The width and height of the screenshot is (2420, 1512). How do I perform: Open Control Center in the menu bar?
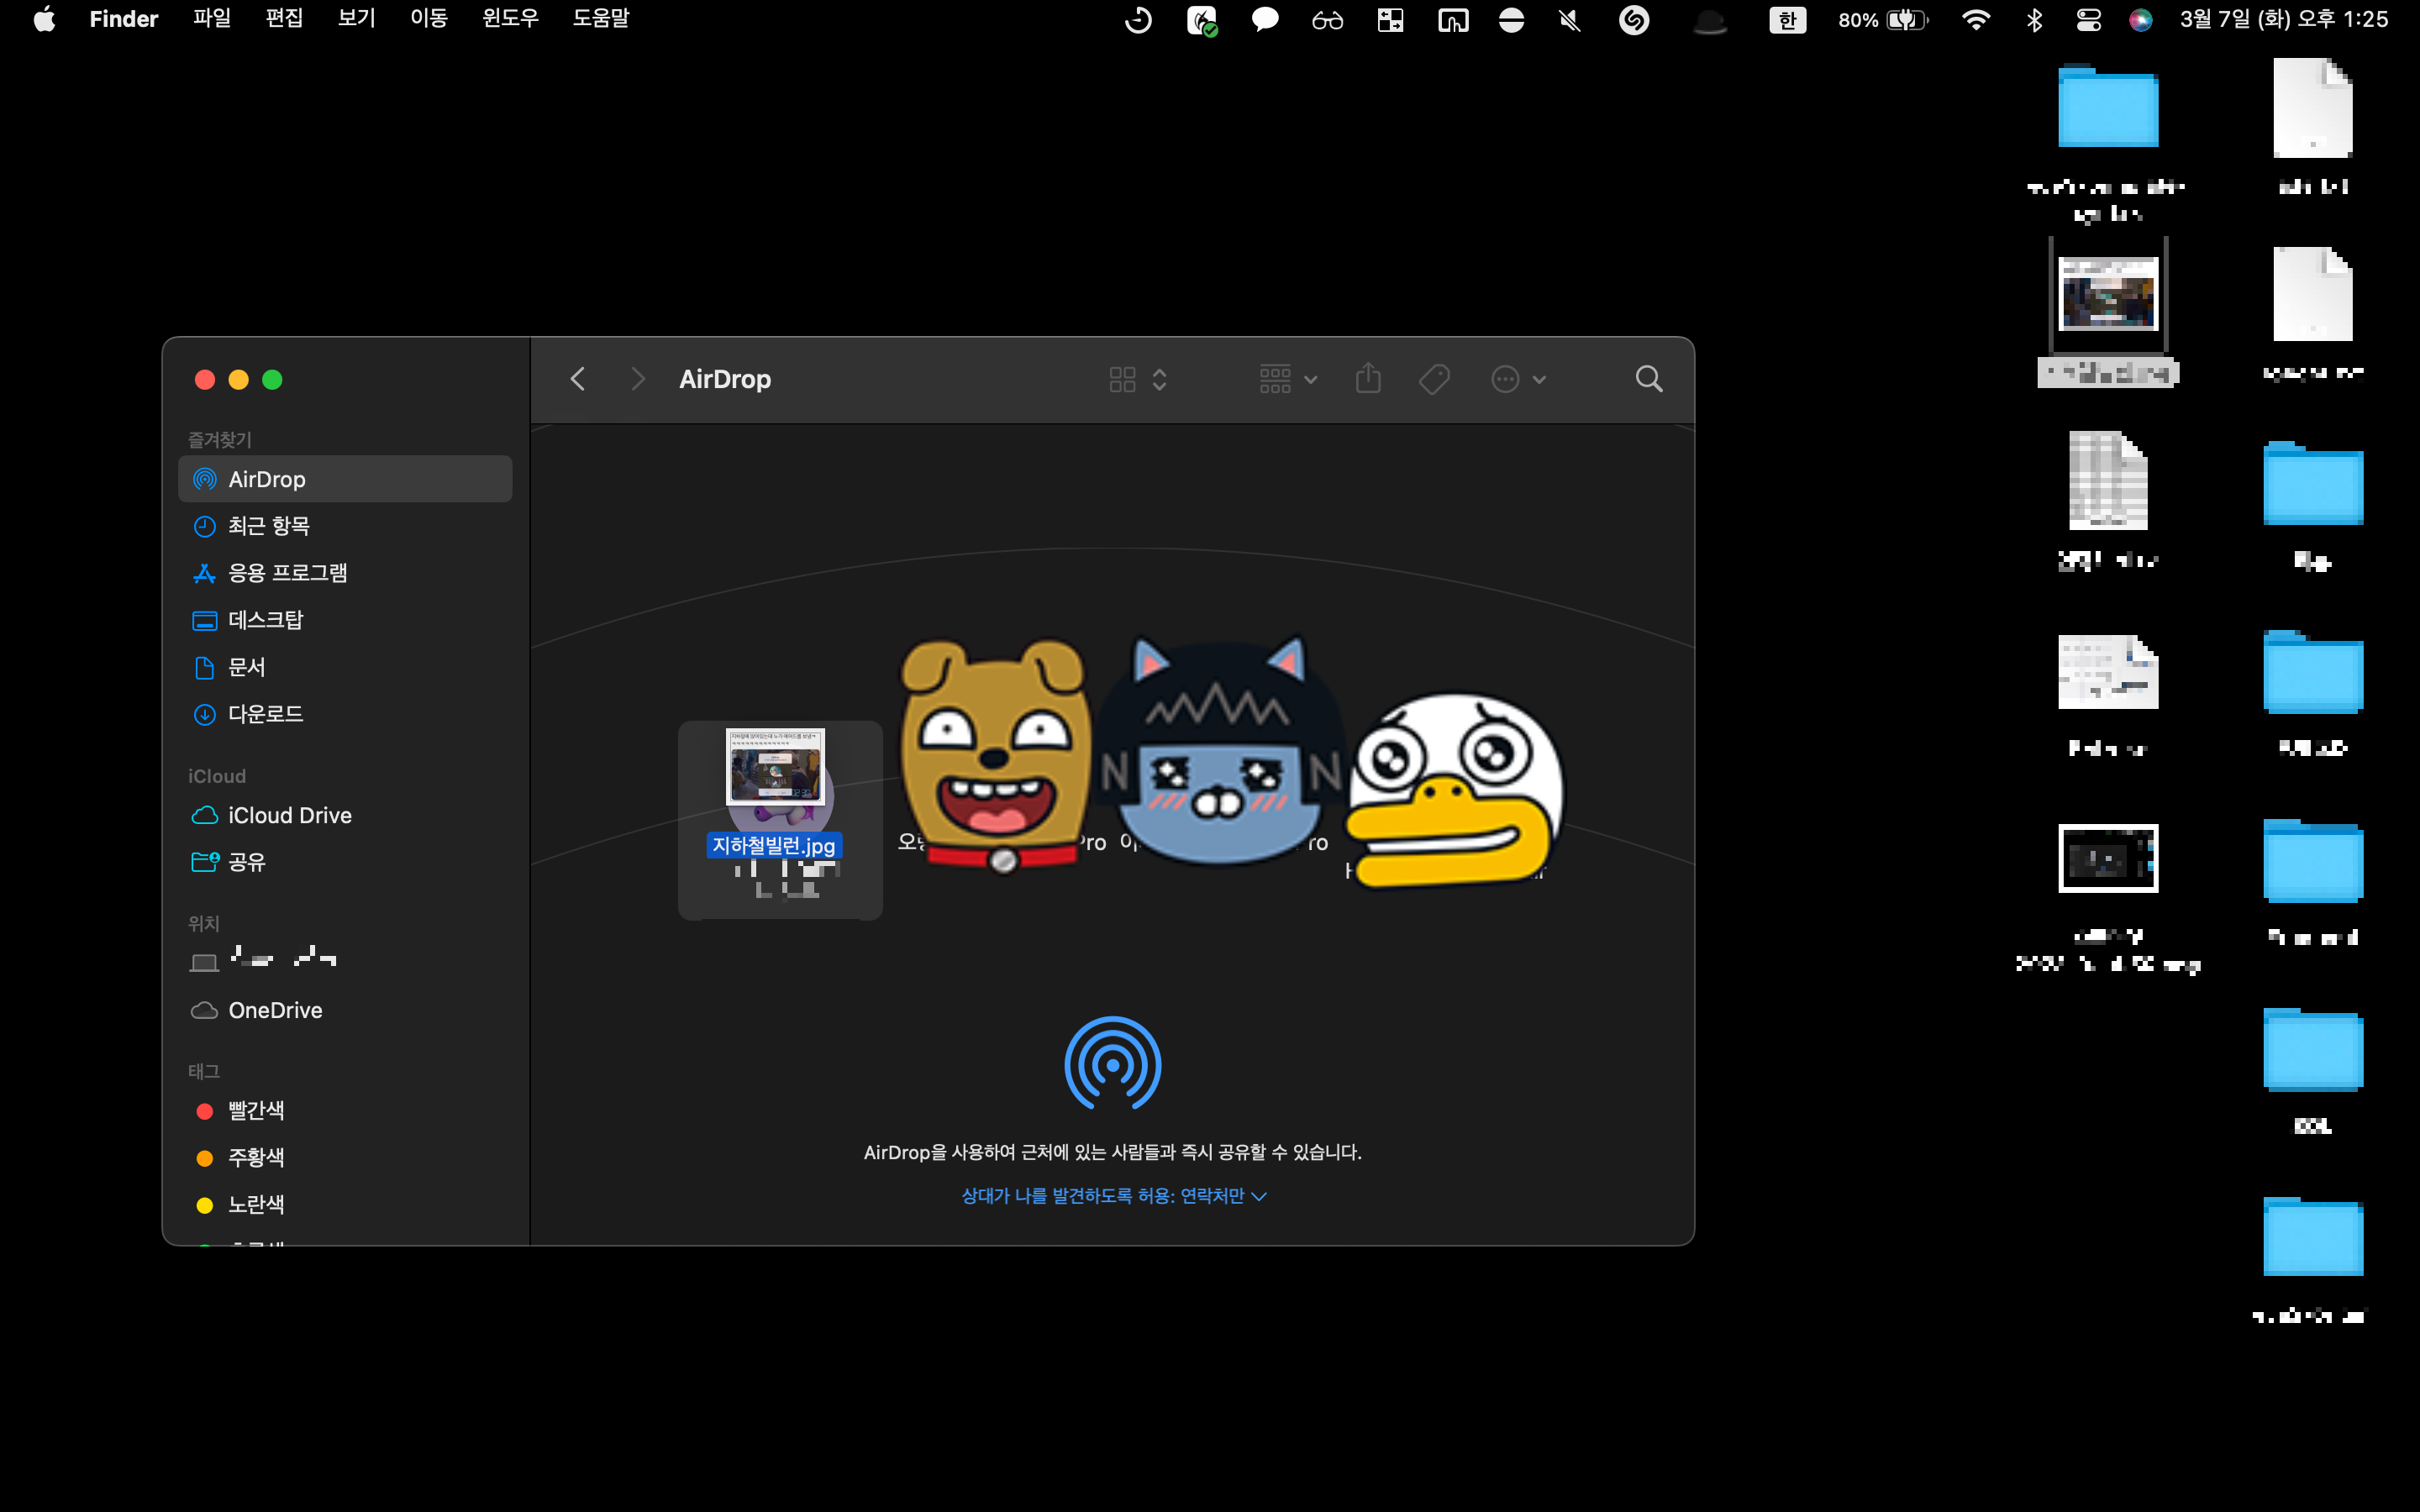pyautogui.click(x=2088, y=20)
